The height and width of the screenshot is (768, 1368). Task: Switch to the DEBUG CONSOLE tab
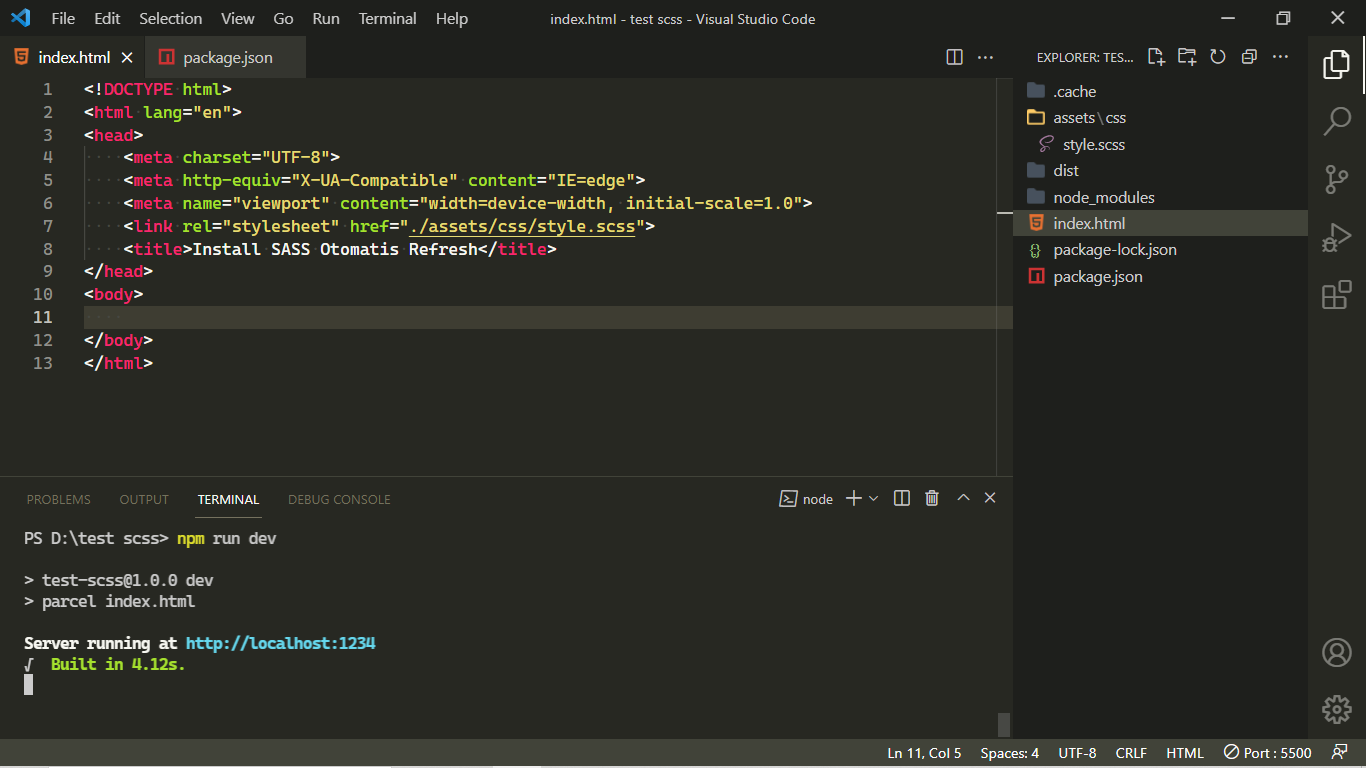(x=339, y=499)
